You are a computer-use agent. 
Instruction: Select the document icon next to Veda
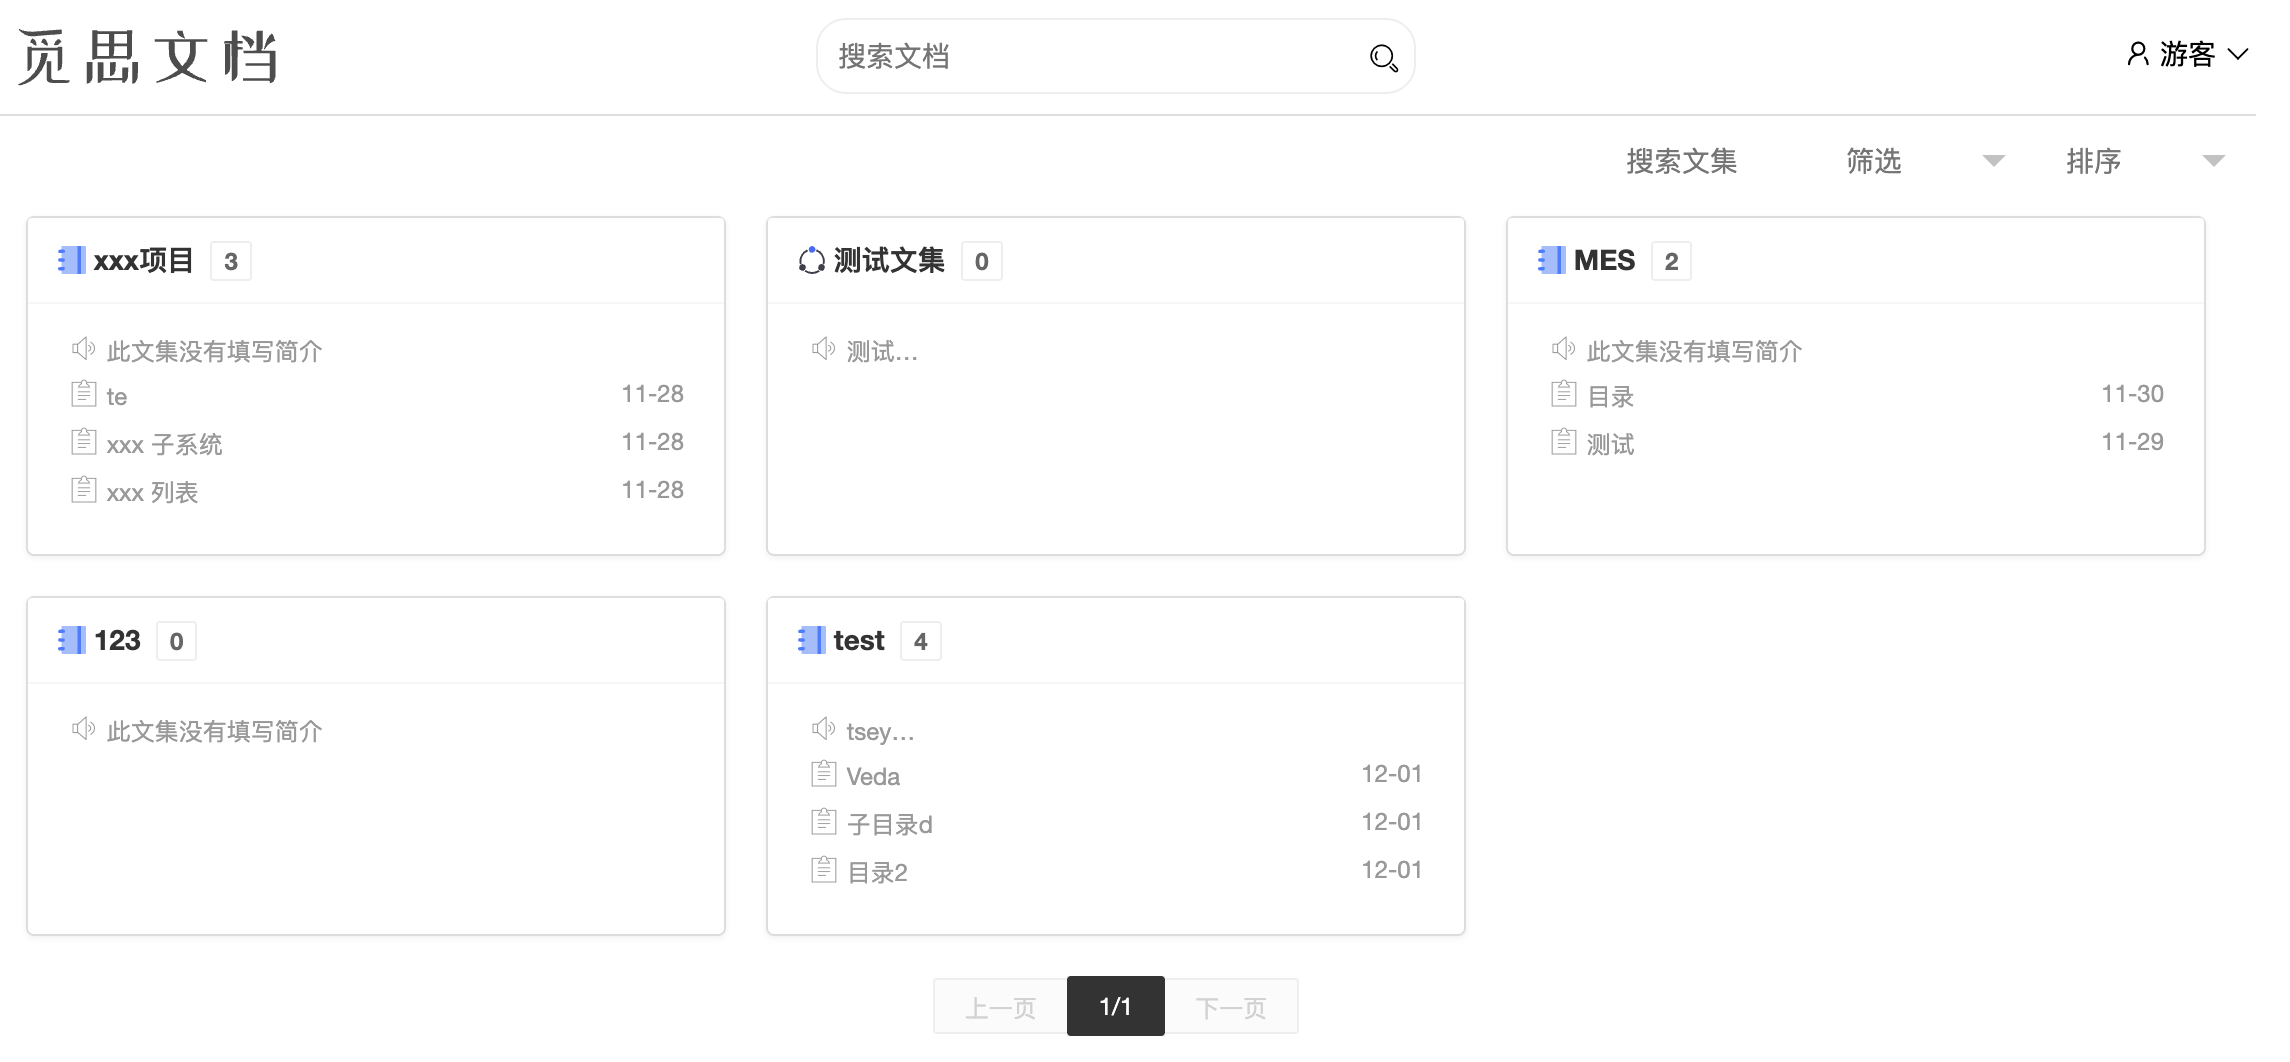point(824,772)
